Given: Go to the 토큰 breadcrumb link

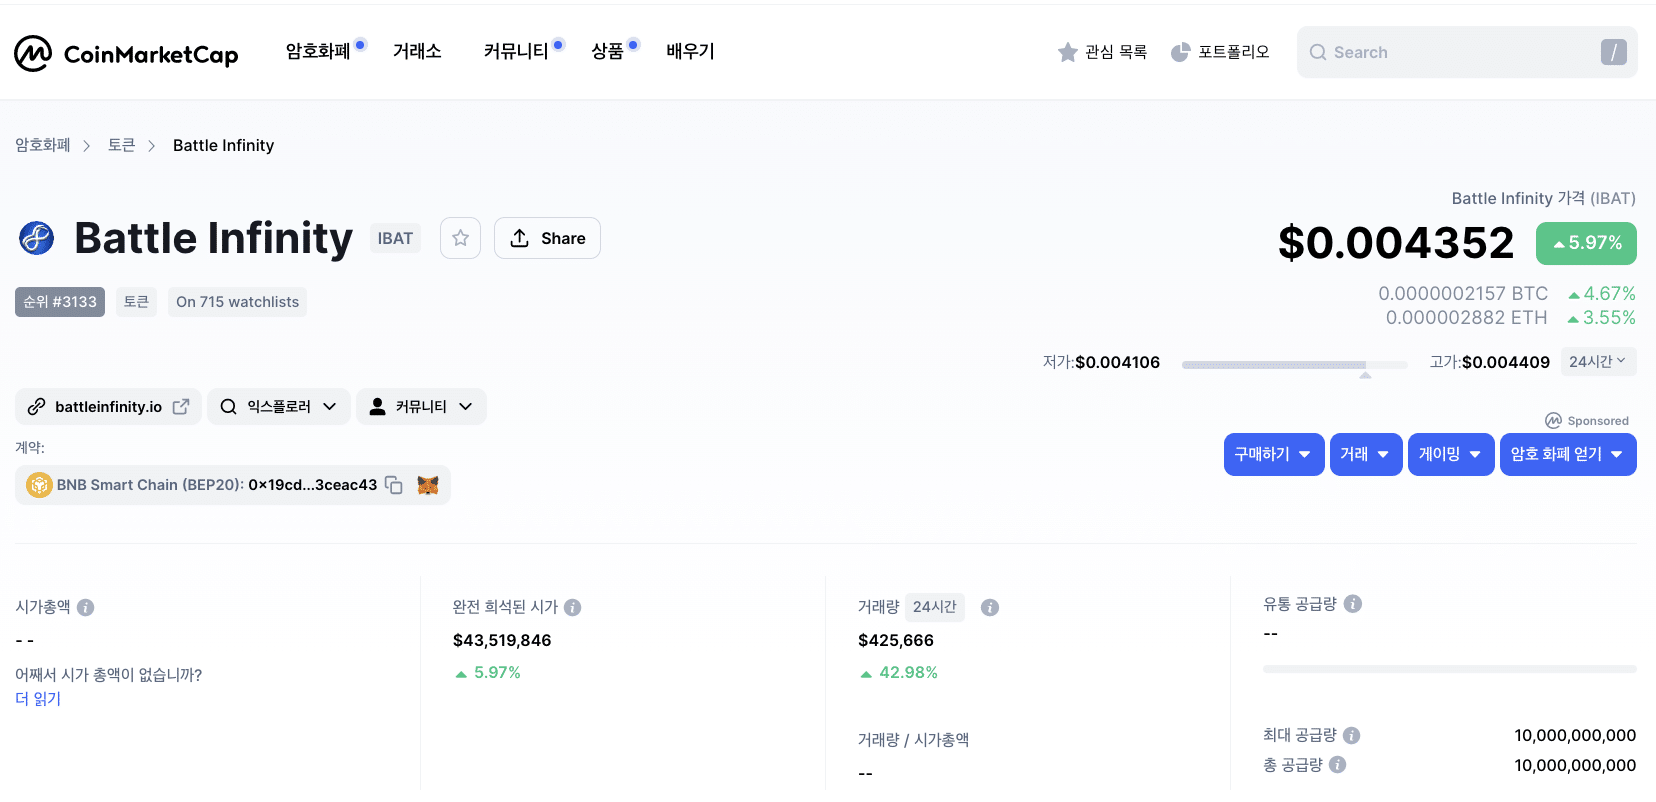Looking at the screenshot, I should pyautogui.click(x=122, y=145).
